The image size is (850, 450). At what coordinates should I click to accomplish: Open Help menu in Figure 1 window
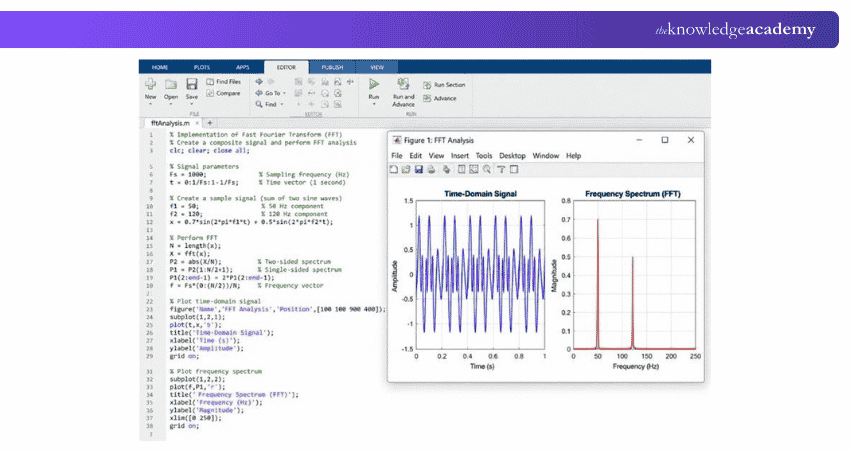(574, 156)
